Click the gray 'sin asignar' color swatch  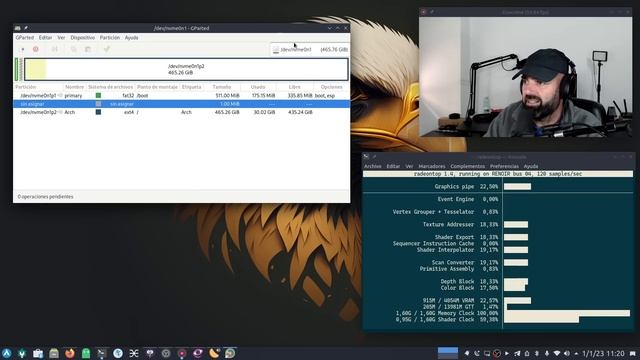tap(98, 104)
